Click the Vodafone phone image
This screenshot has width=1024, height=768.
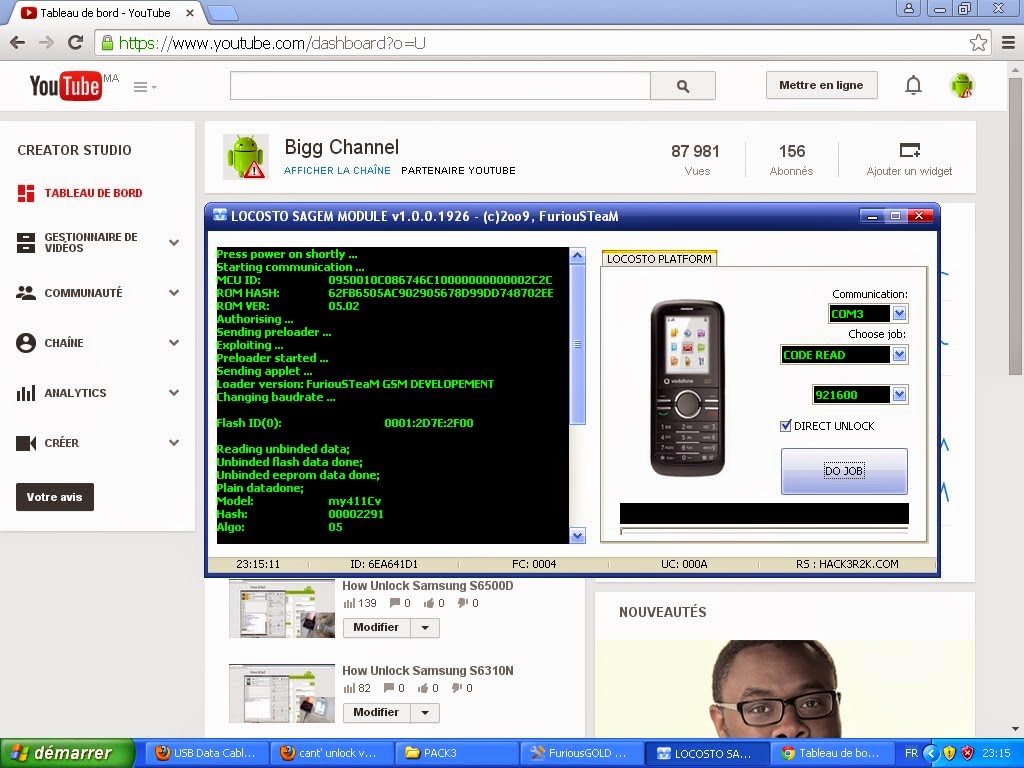point(687,388)
